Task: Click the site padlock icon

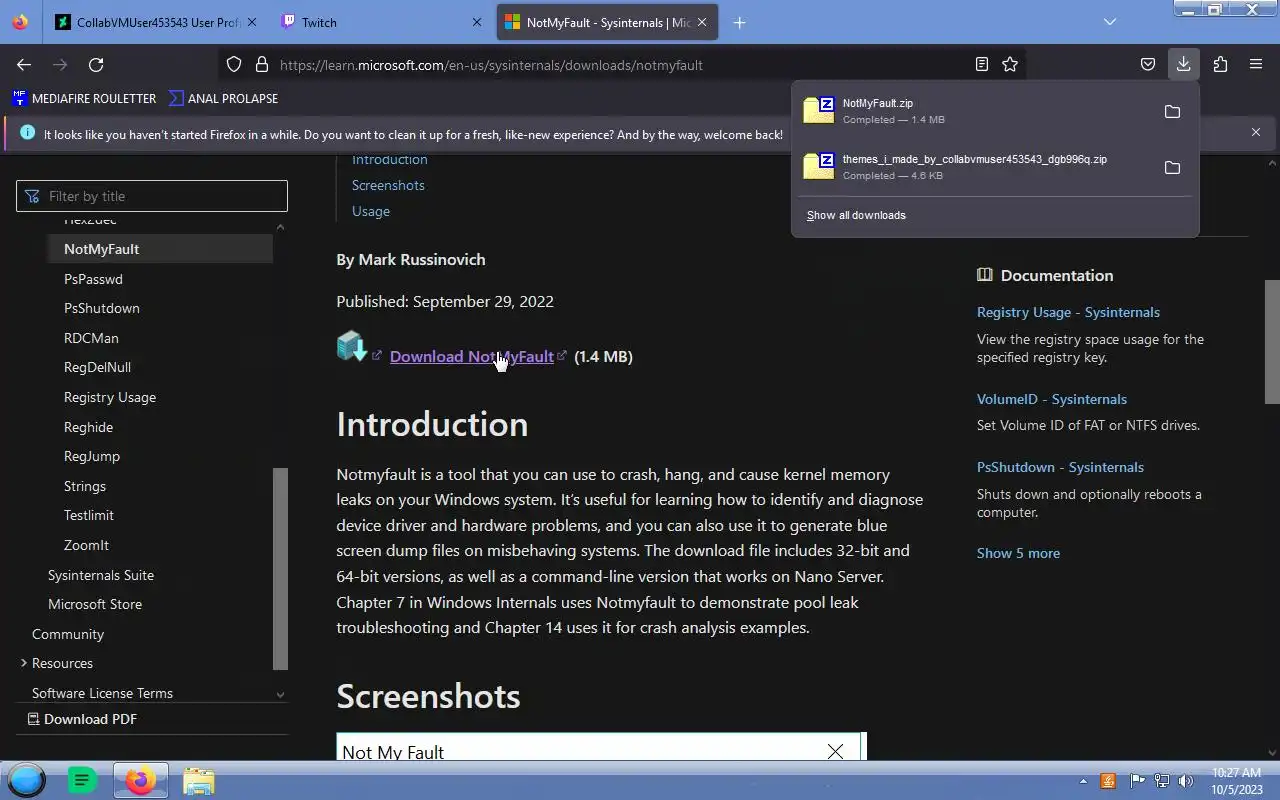Action: tap(262, 65)
